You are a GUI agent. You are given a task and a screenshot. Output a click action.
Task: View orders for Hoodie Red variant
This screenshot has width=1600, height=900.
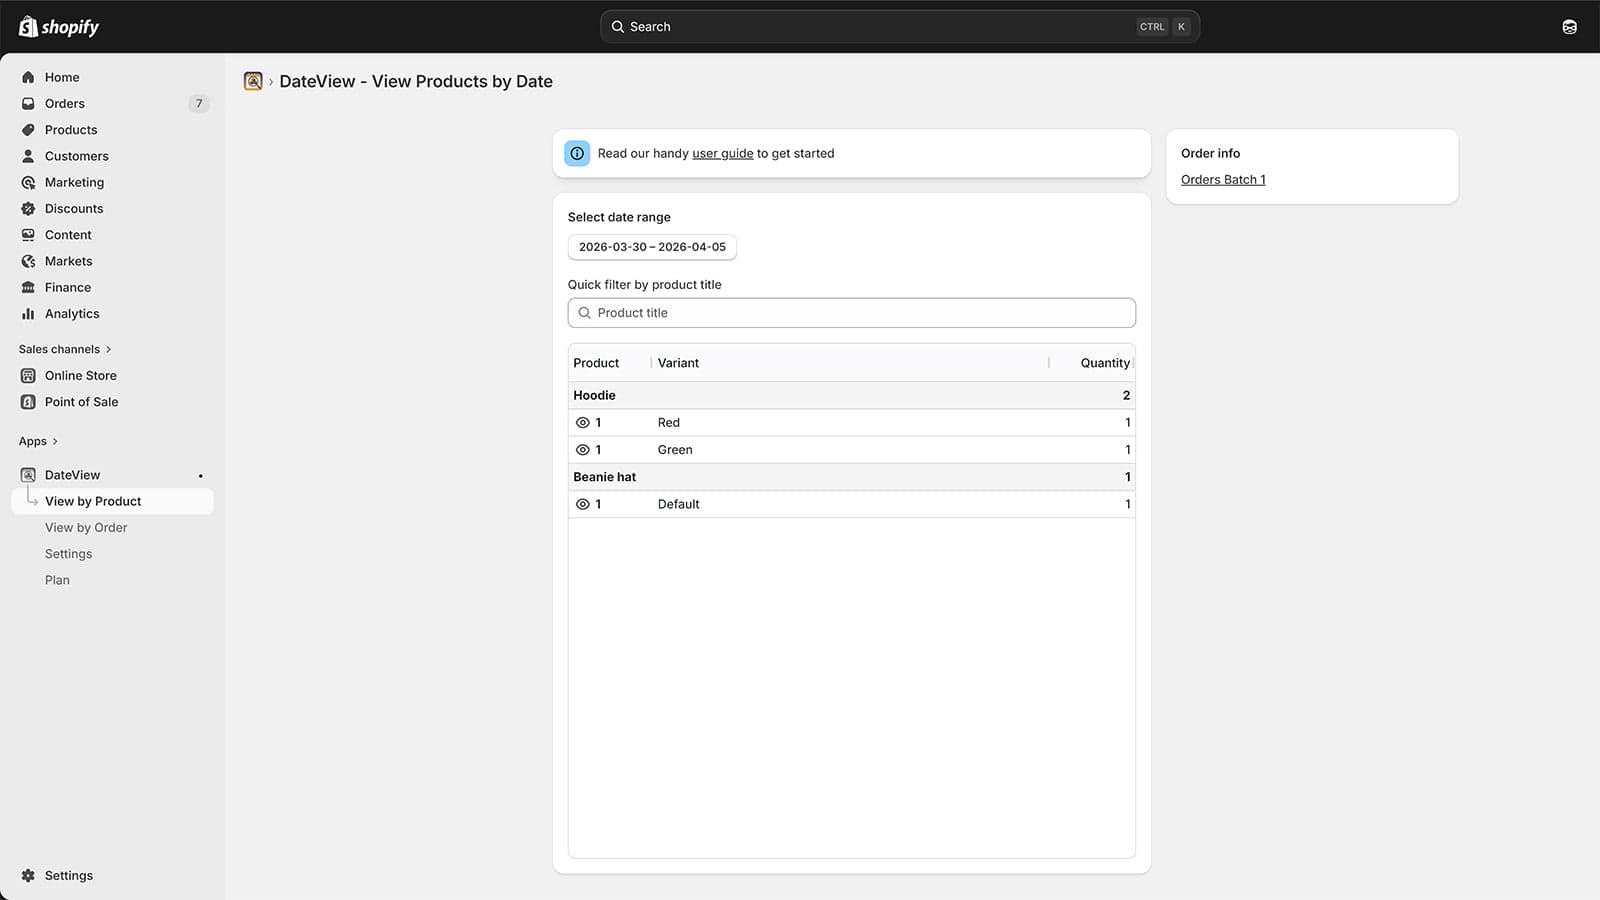pyautogui.click(x=583, y=423)
